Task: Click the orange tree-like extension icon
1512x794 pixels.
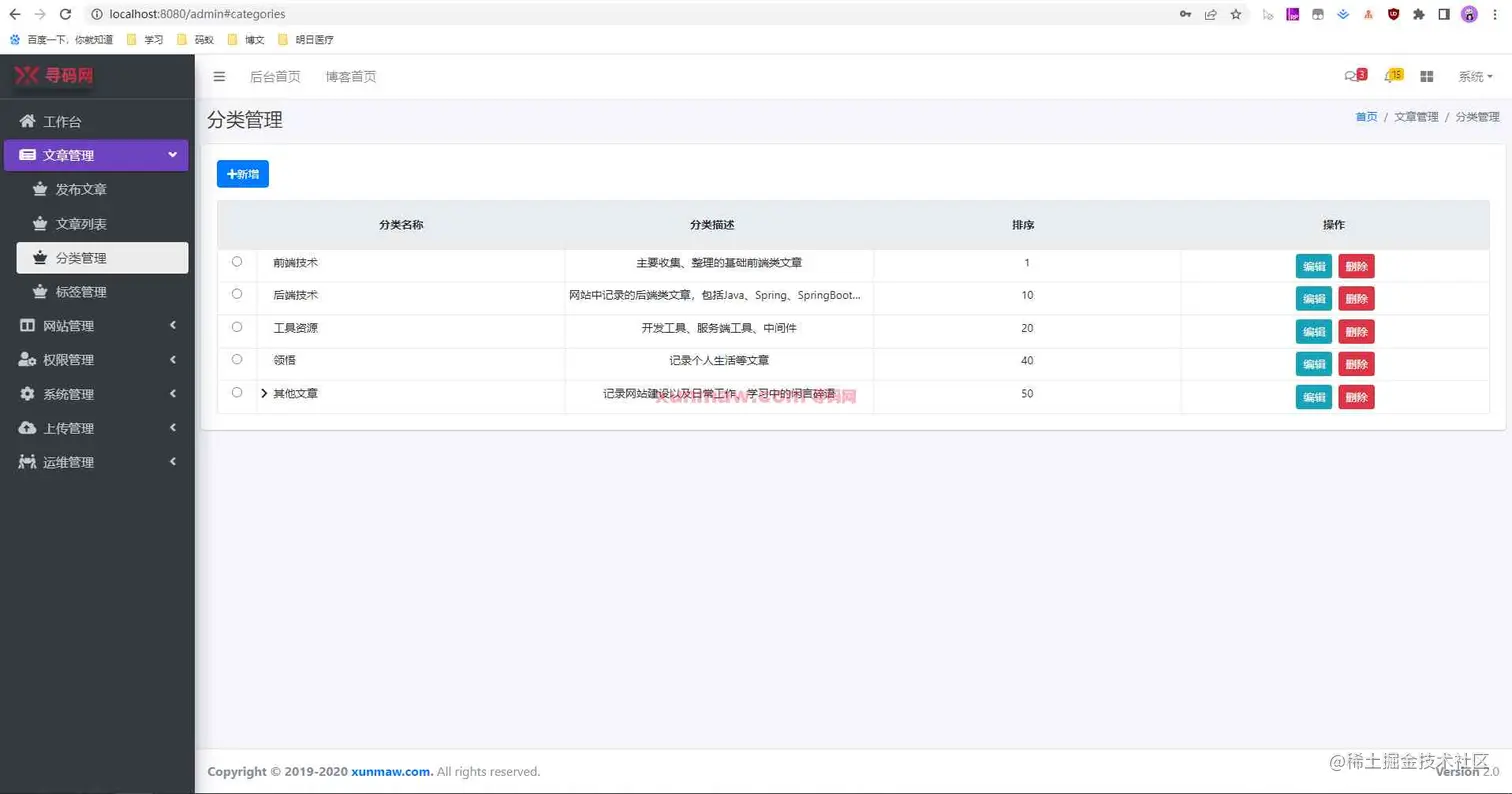Action: click(x=1367, y=14)
